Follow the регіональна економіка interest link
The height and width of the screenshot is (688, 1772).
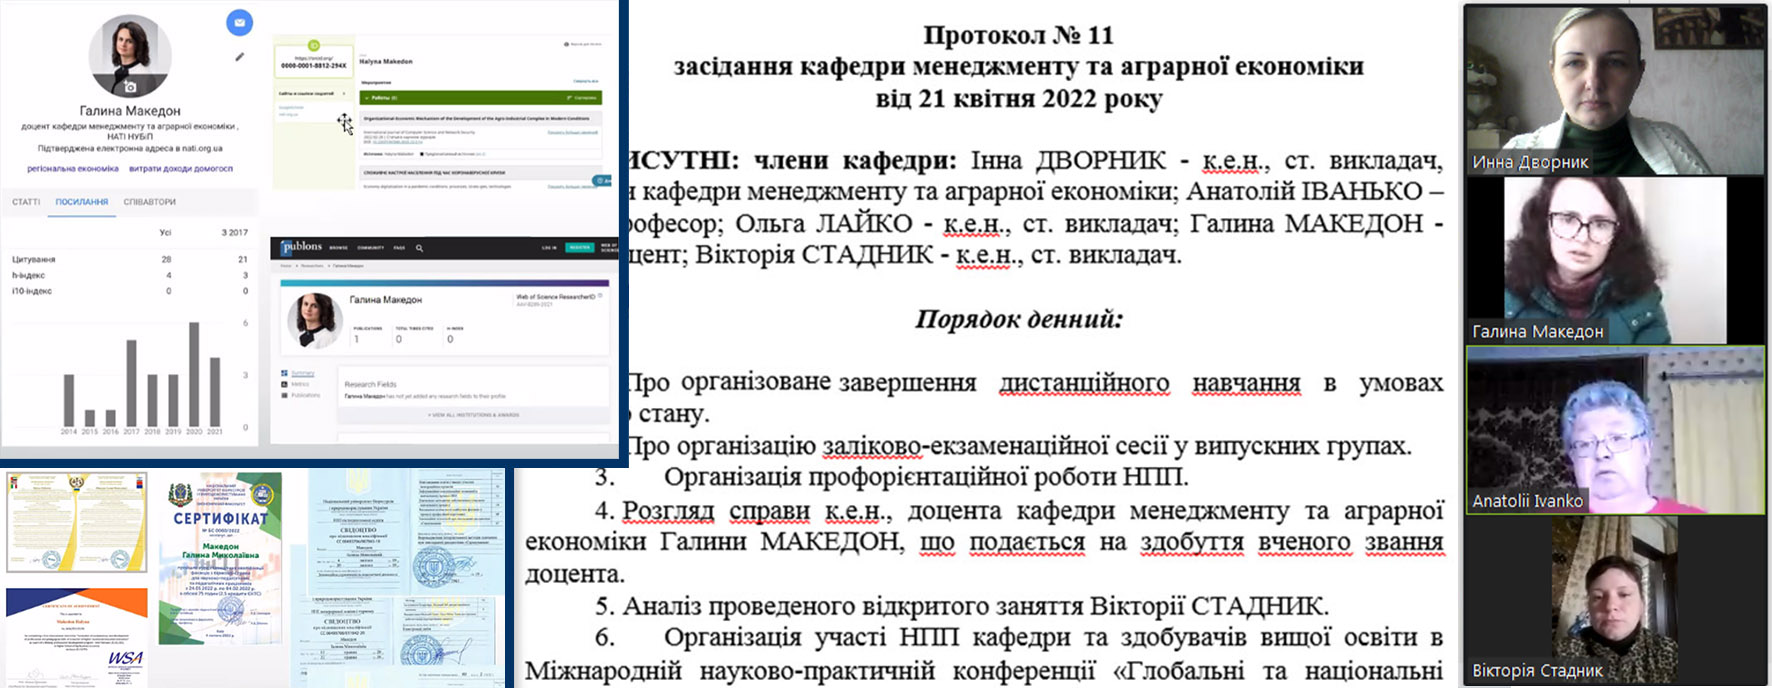72,169
